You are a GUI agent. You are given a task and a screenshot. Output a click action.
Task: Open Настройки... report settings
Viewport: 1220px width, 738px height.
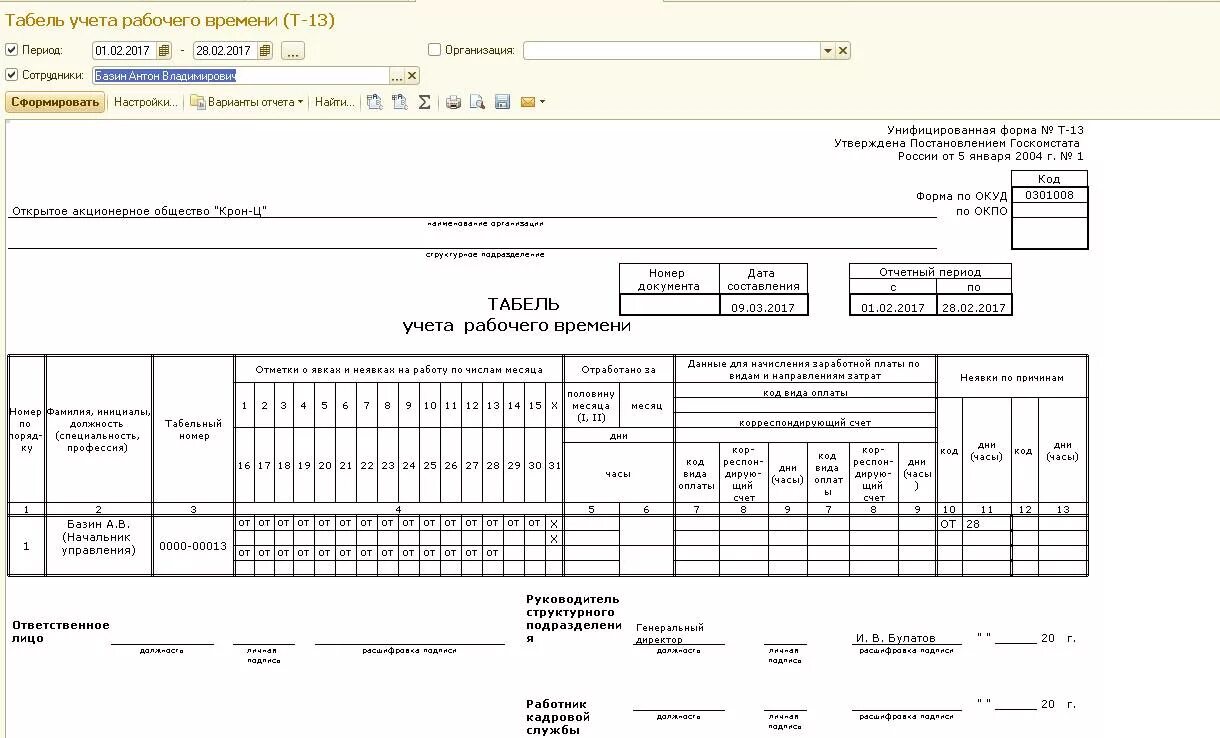[145, 102]
